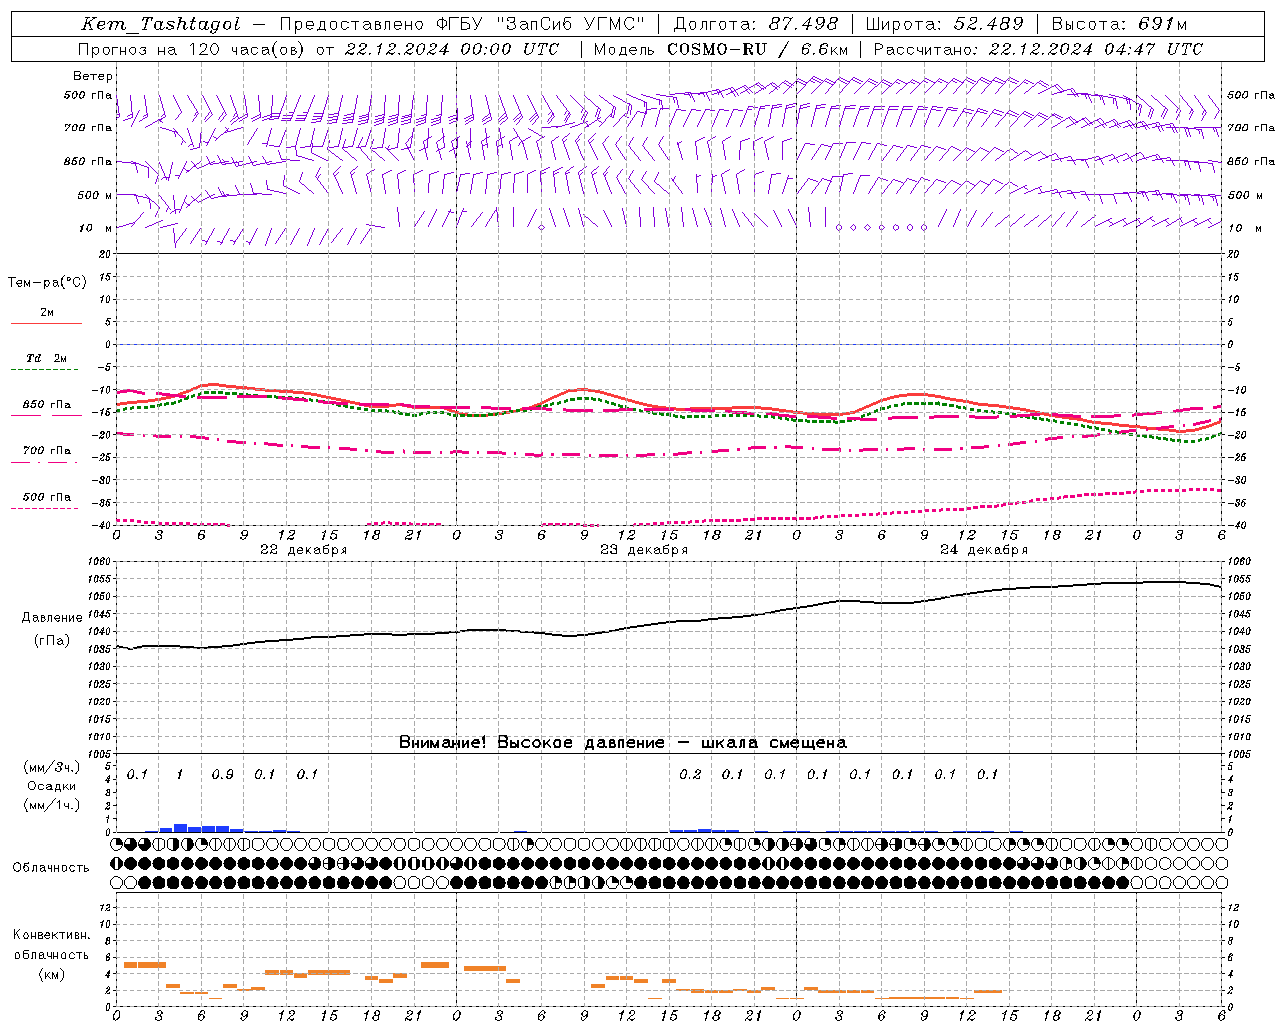
Task: Click the Давление pressure panel label
Action: point(52,618)
